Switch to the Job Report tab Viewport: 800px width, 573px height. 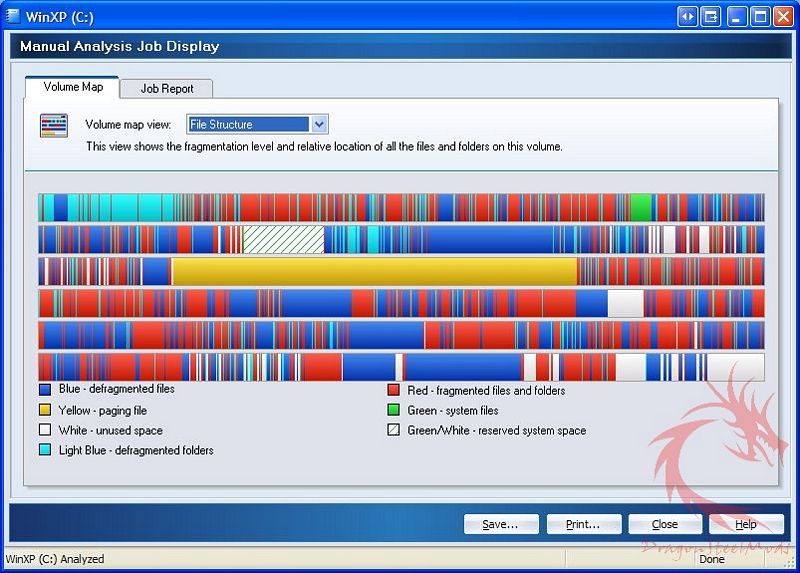(167, 88)
